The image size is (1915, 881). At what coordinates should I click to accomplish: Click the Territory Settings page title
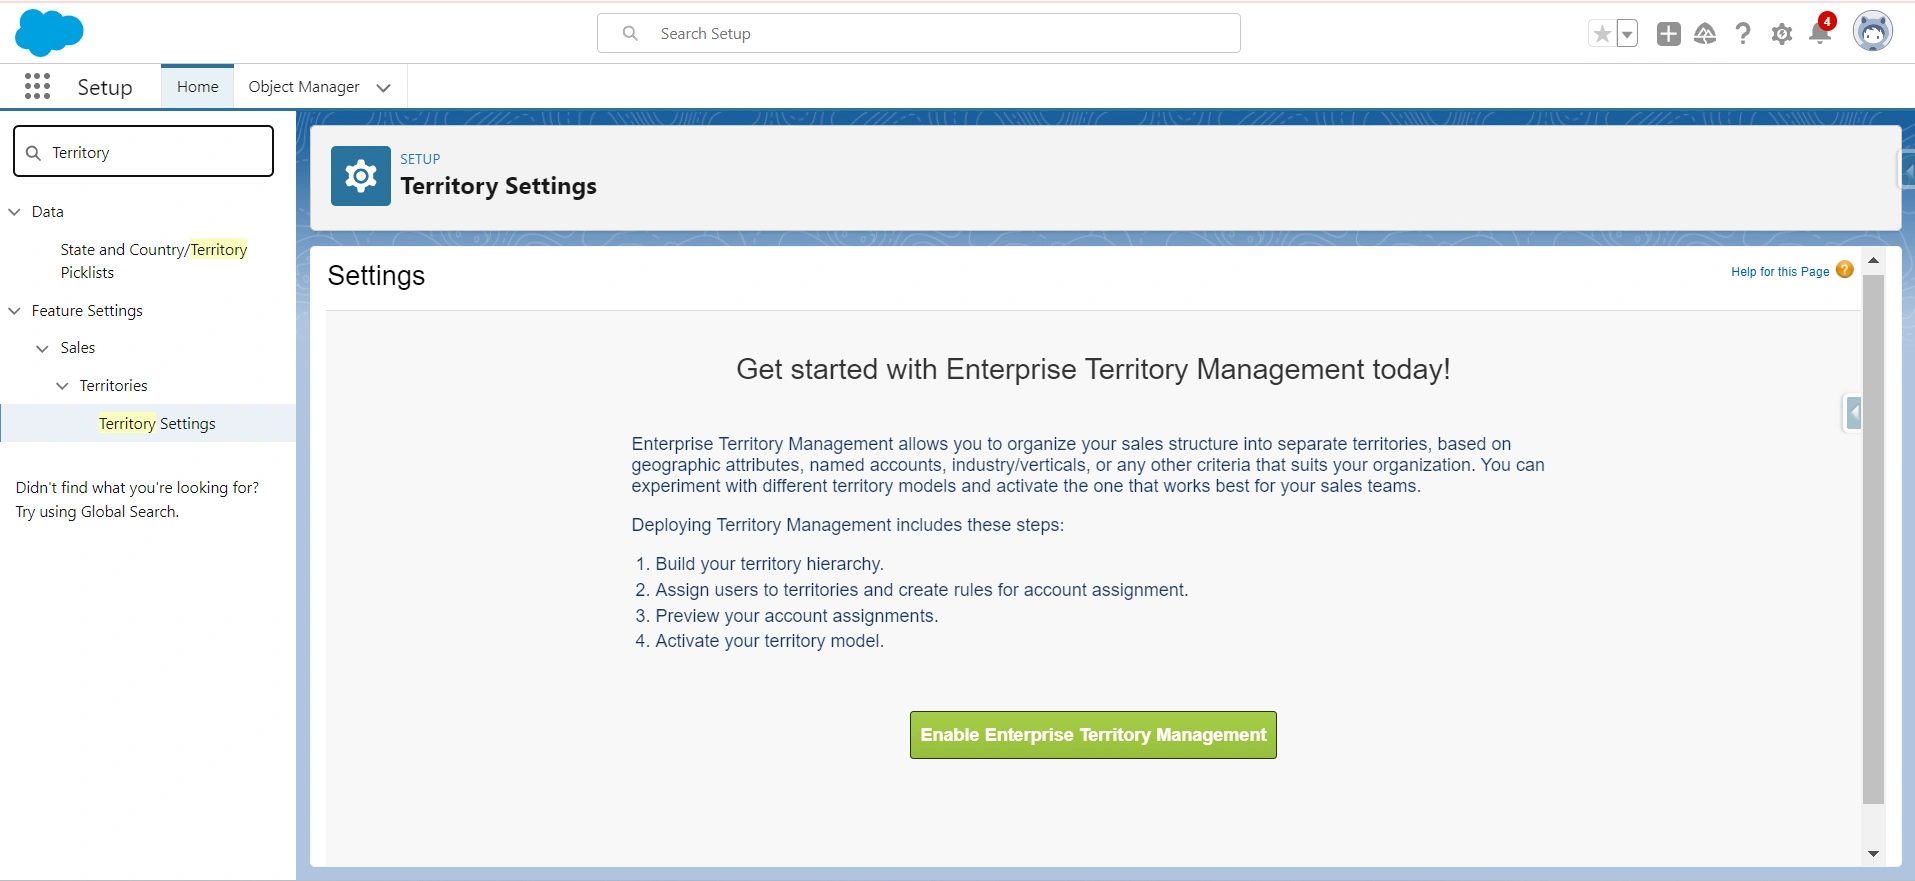coord(498,186)
